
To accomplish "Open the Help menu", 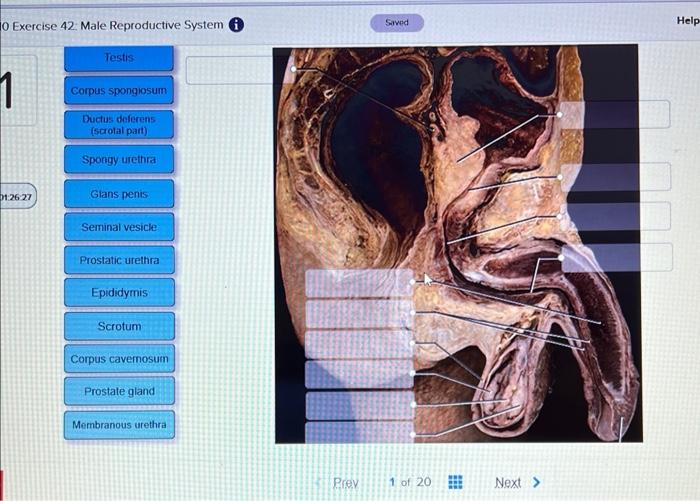I will coord(688,21).
